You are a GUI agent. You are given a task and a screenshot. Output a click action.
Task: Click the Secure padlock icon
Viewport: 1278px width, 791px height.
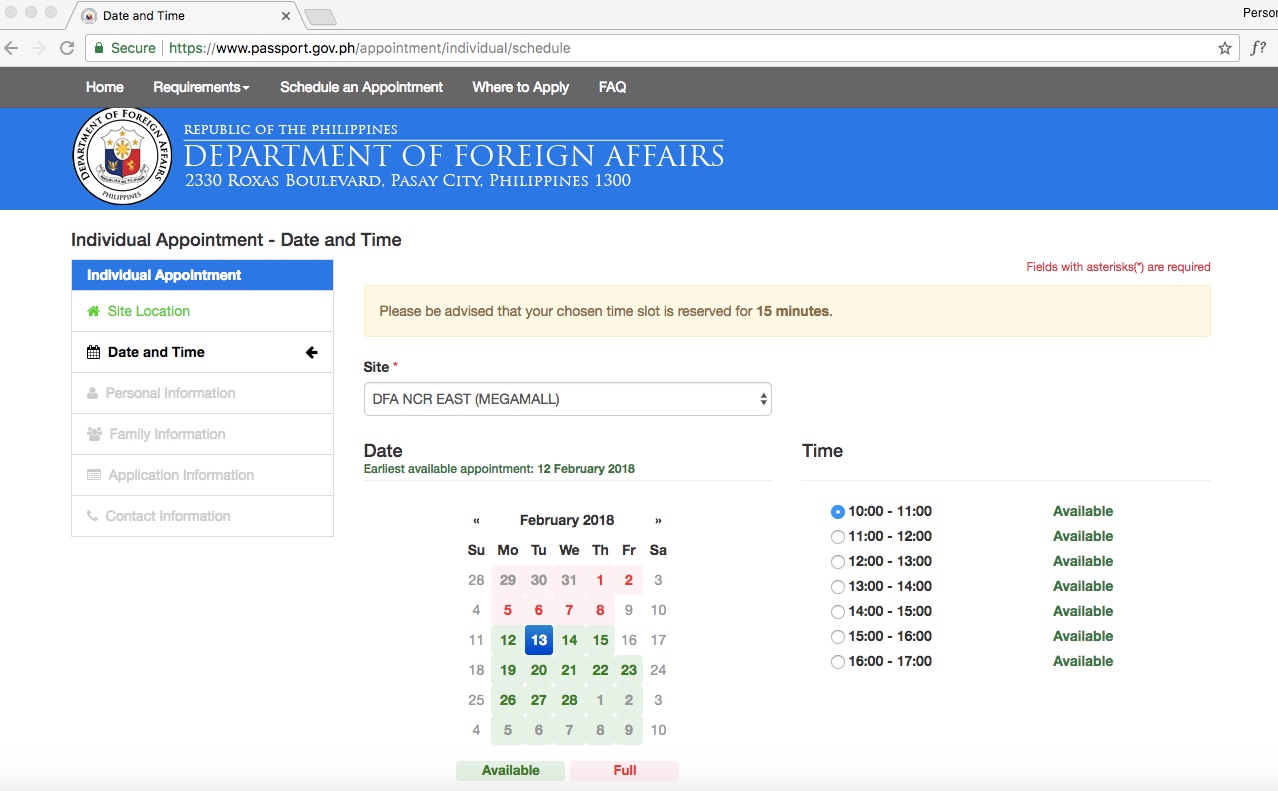click(98, 47)
